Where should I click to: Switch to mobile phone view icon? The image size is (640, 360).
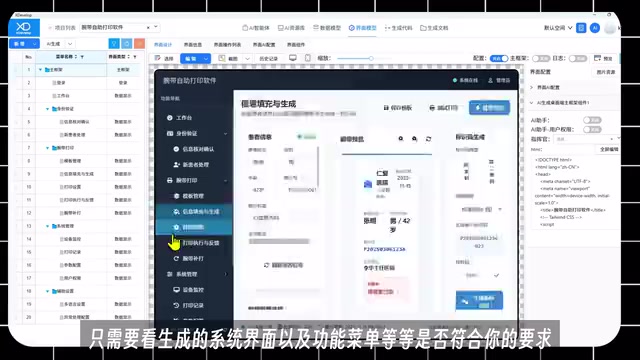pos(308,58)
